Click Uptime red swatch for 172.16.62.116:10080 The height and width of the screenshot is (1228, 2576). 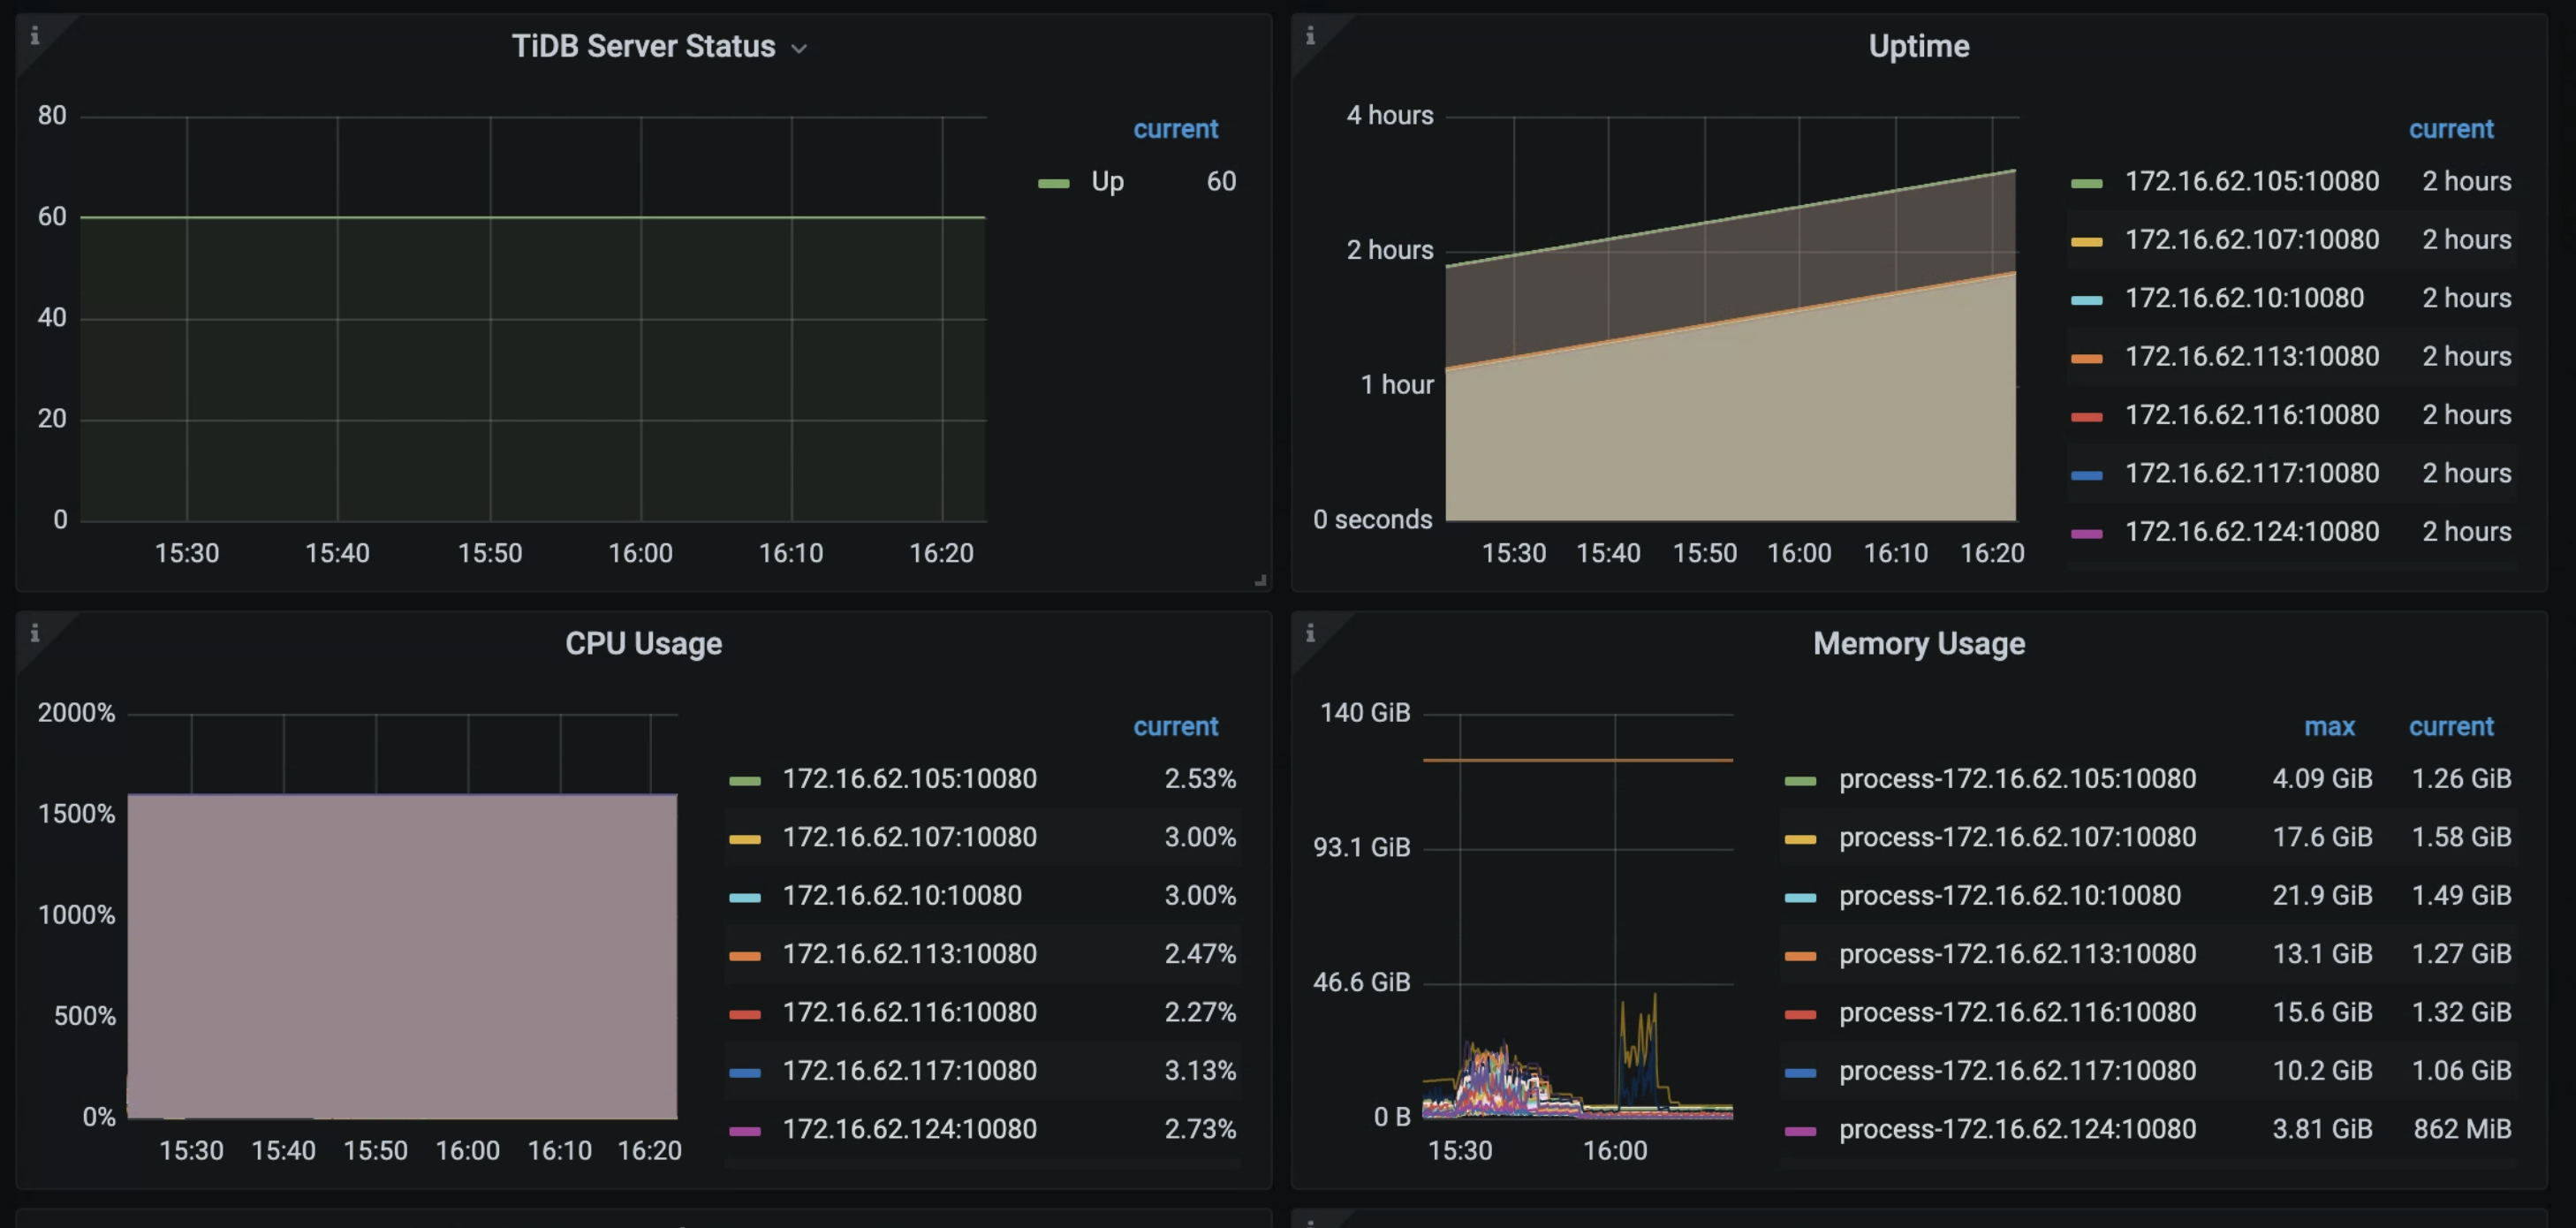click(2086, 416)
